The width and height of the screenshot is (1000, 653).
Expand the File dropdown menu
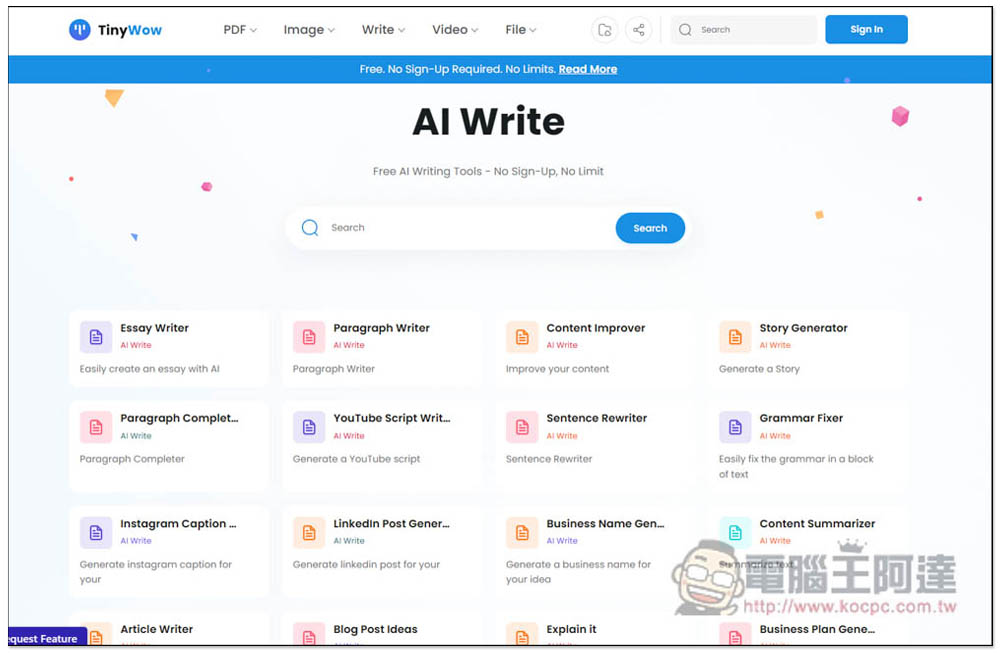point(520,30)
